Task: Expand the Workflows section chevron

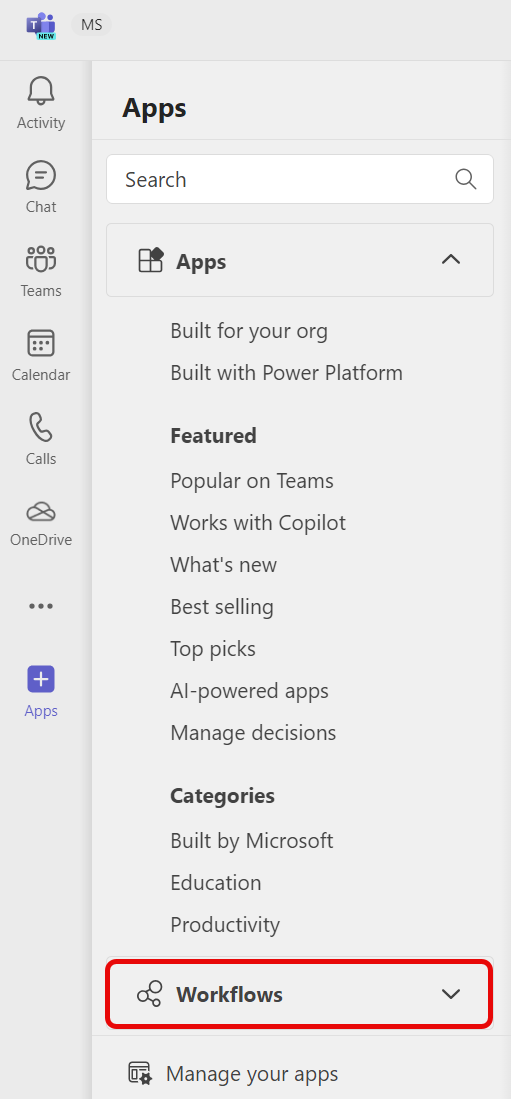Action: [451, 994]
